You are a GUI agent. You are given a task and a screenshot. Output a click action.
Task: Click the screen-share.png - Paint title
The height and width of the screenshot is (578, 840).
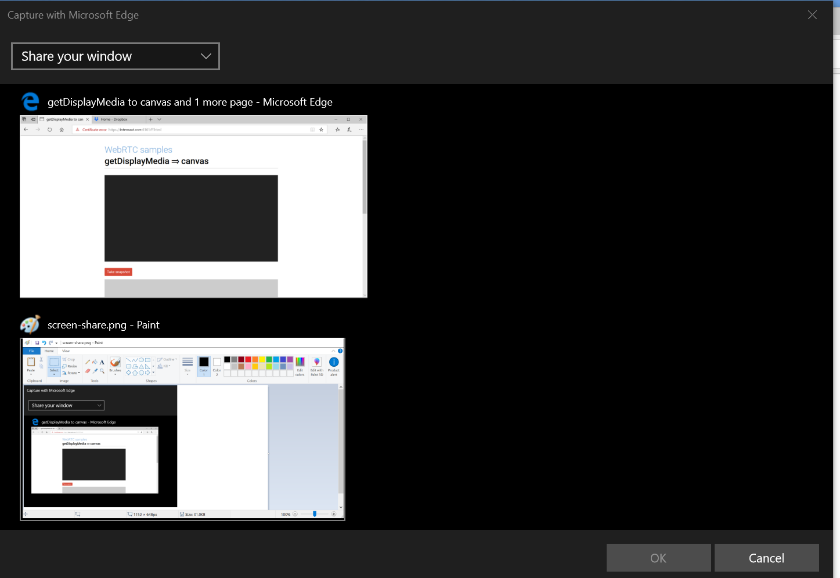[x=103, y=325]
